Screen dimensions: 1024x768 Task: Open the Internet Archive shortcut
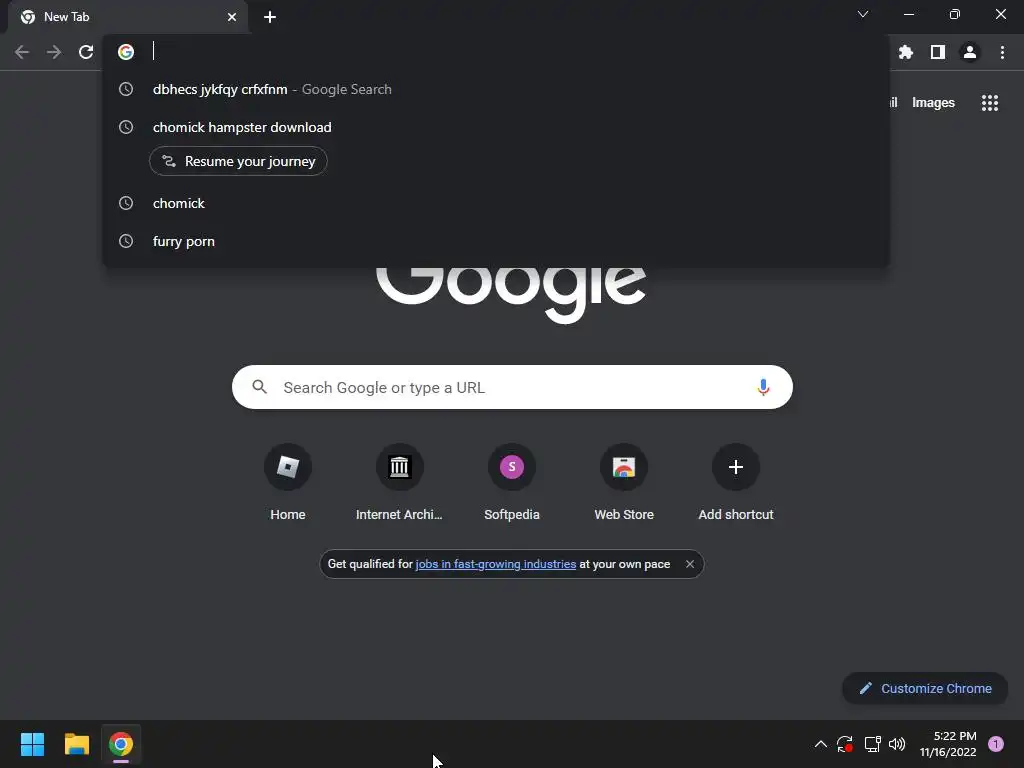(x=399, y=484)
